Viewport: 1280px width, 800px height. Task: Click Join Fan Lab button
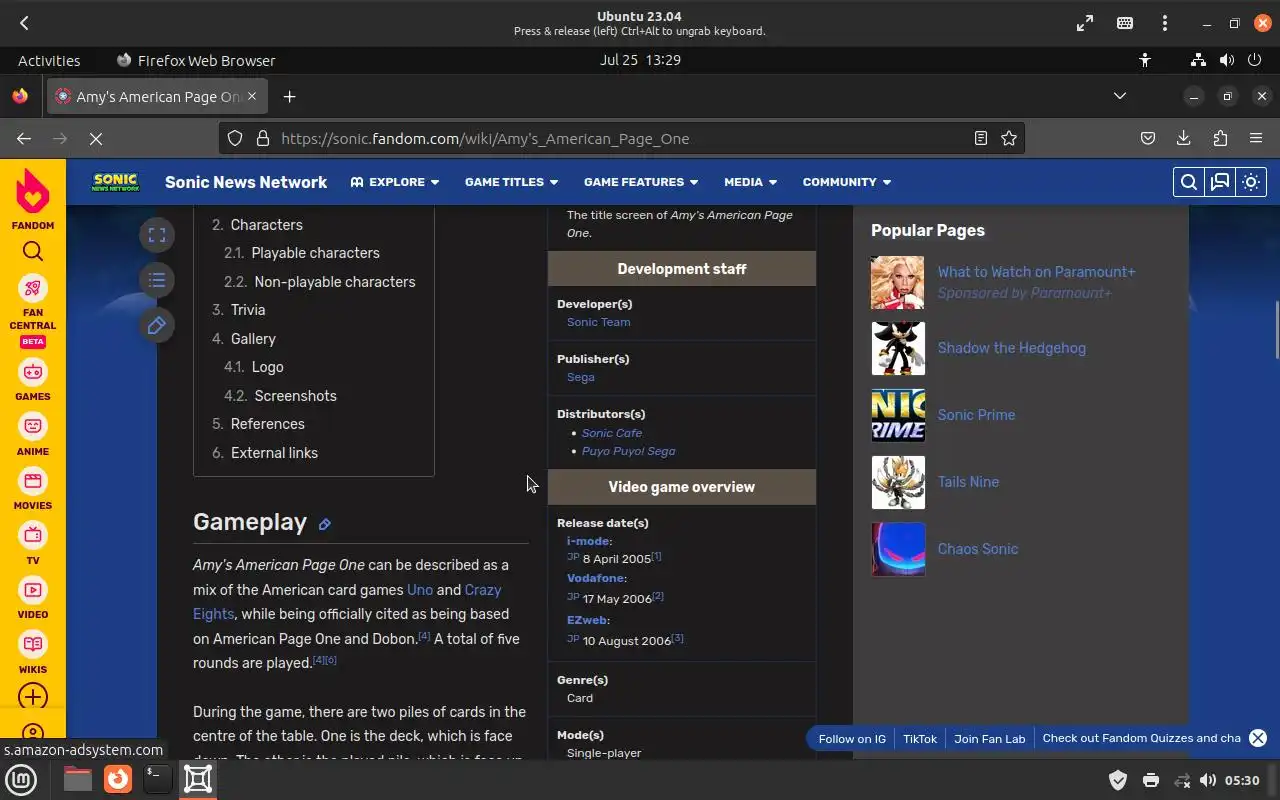point(990,739)
